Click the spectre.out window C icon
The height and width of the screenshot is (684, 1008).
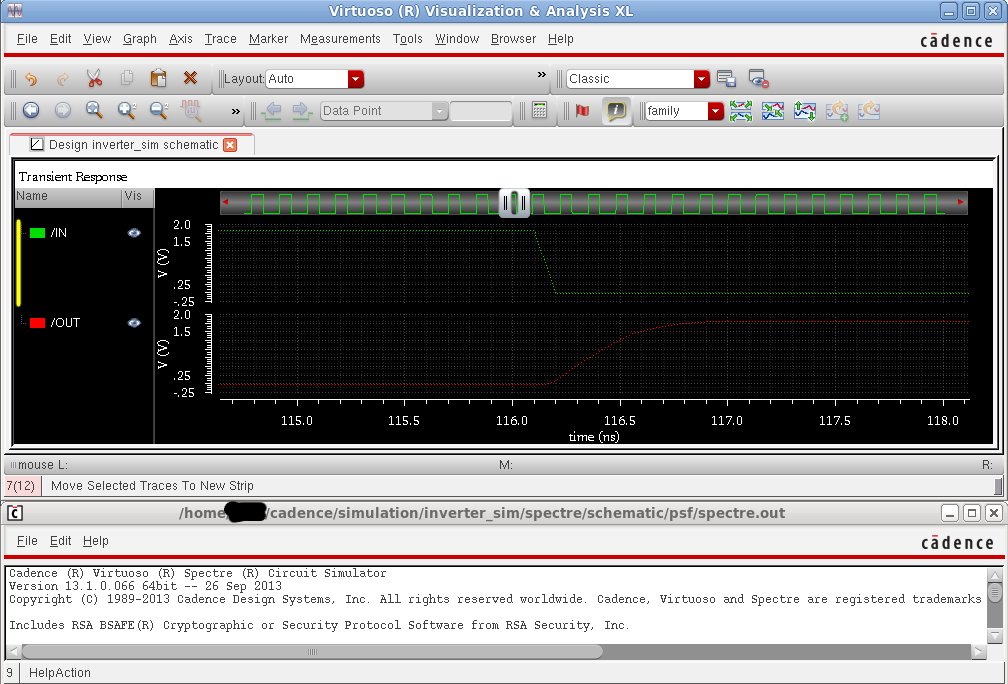click(15, 513)
